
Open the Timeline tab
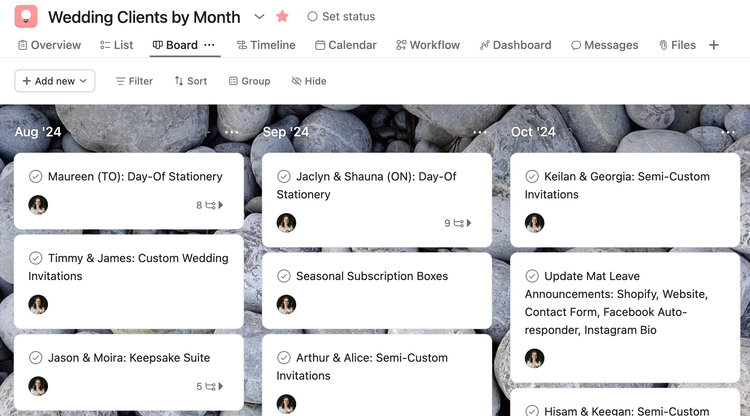[266, 45]
